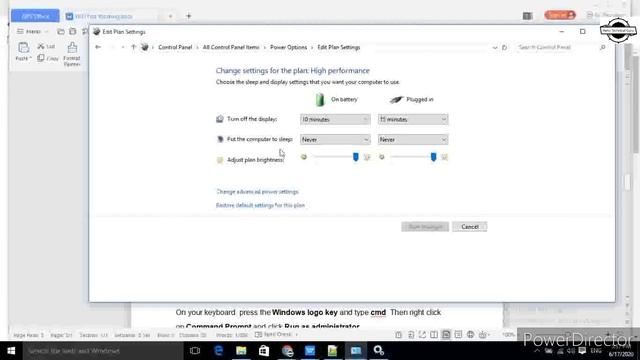This screenshot has height=360, width=640.
Task: Click the bright sun icon for Plugged in
Action: point(444,157)
